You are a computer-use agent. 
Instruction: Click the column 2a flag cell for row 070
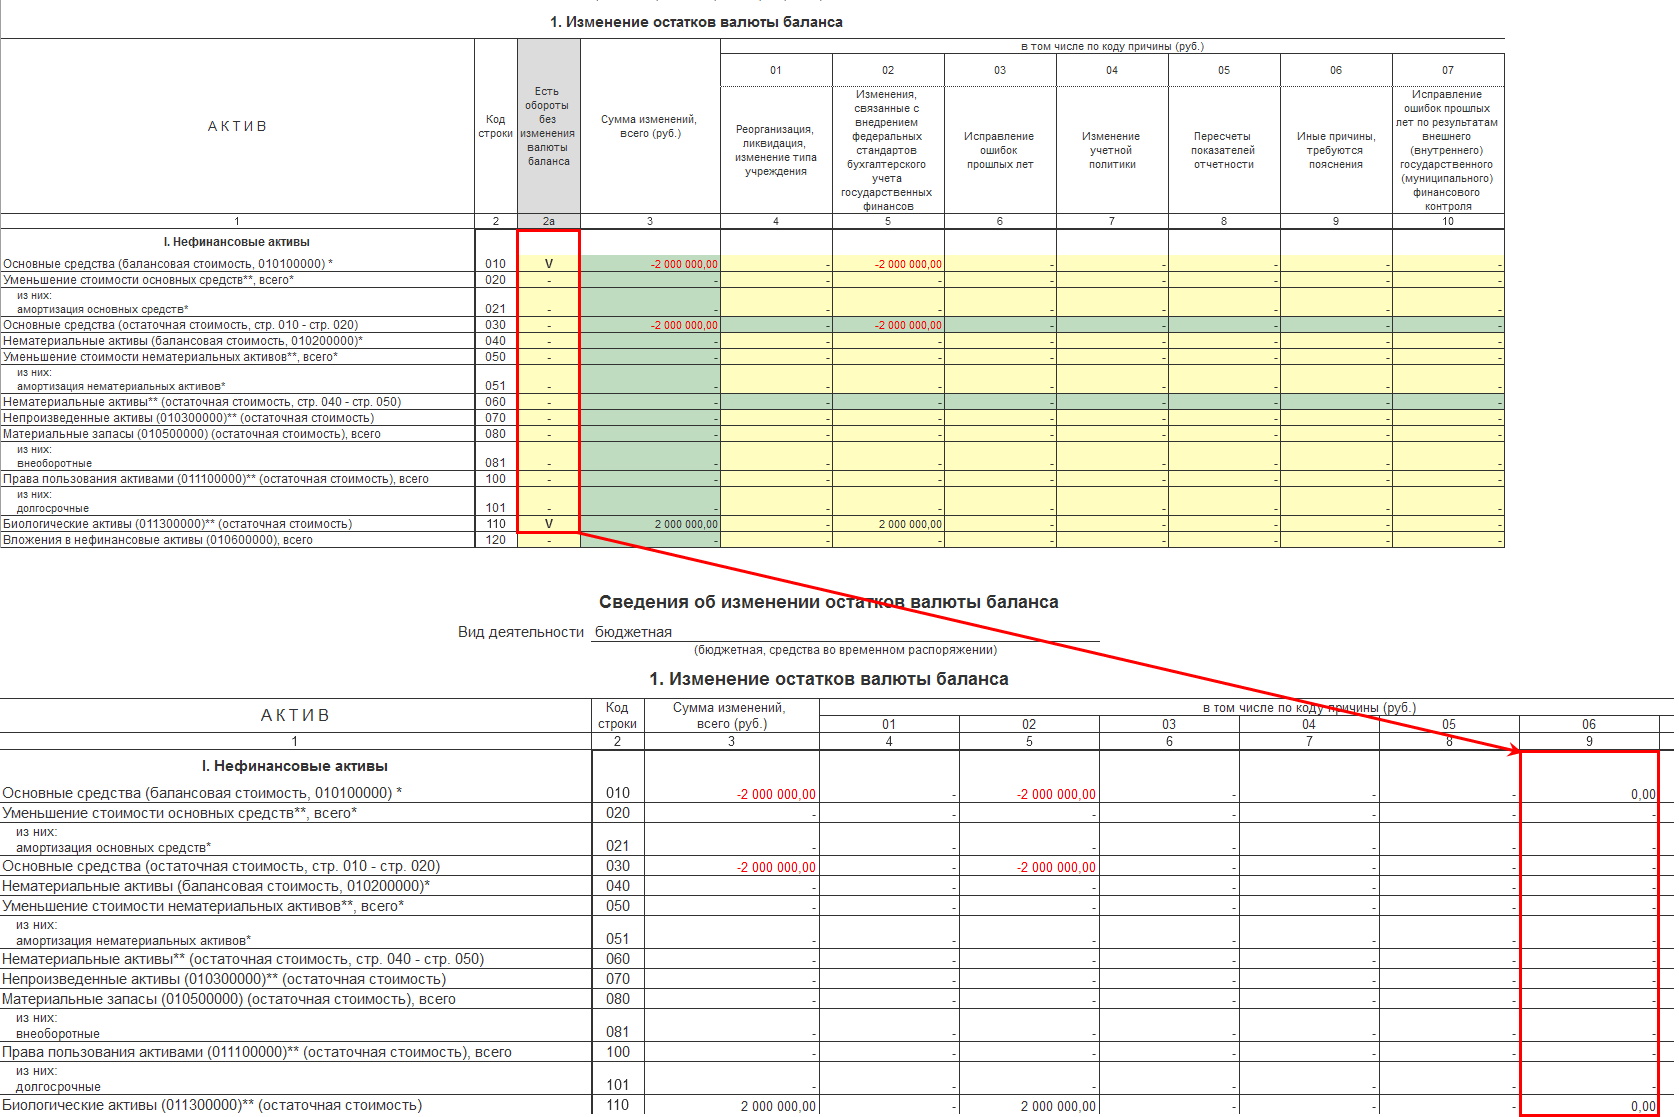point(548,418)
